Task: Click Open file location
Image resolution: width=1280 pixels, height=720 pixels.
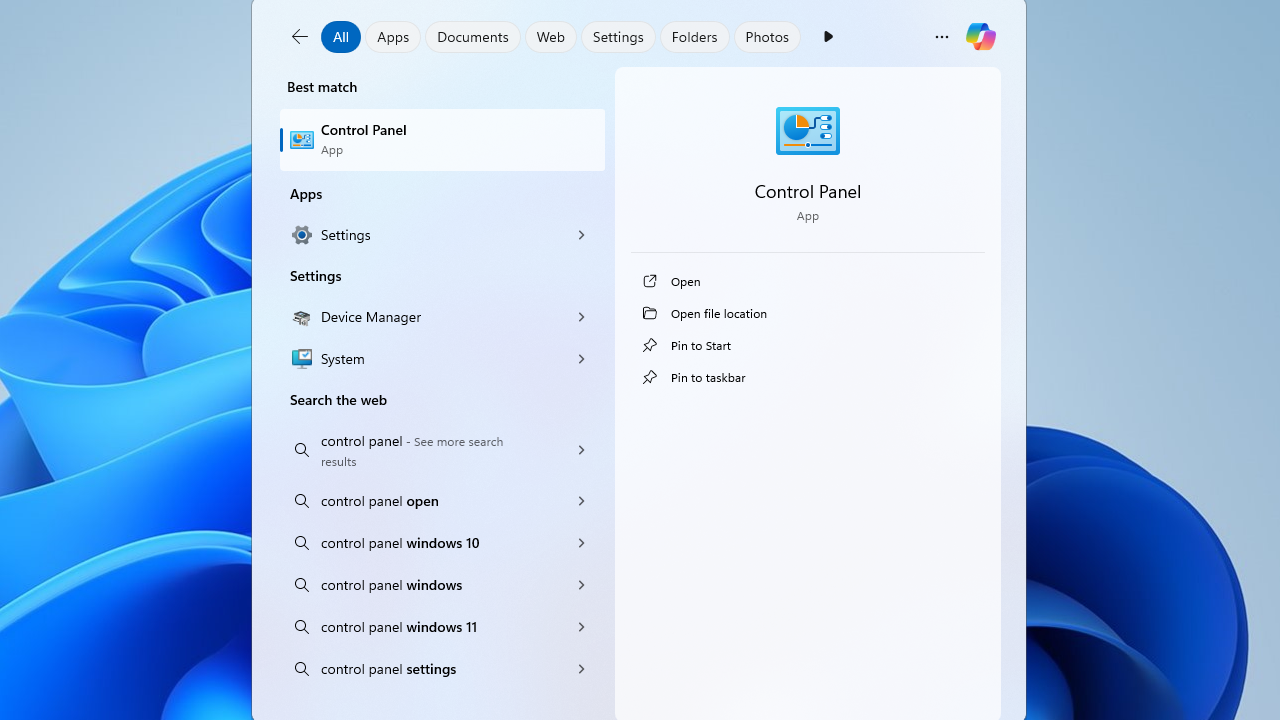Action: [718, 314]
